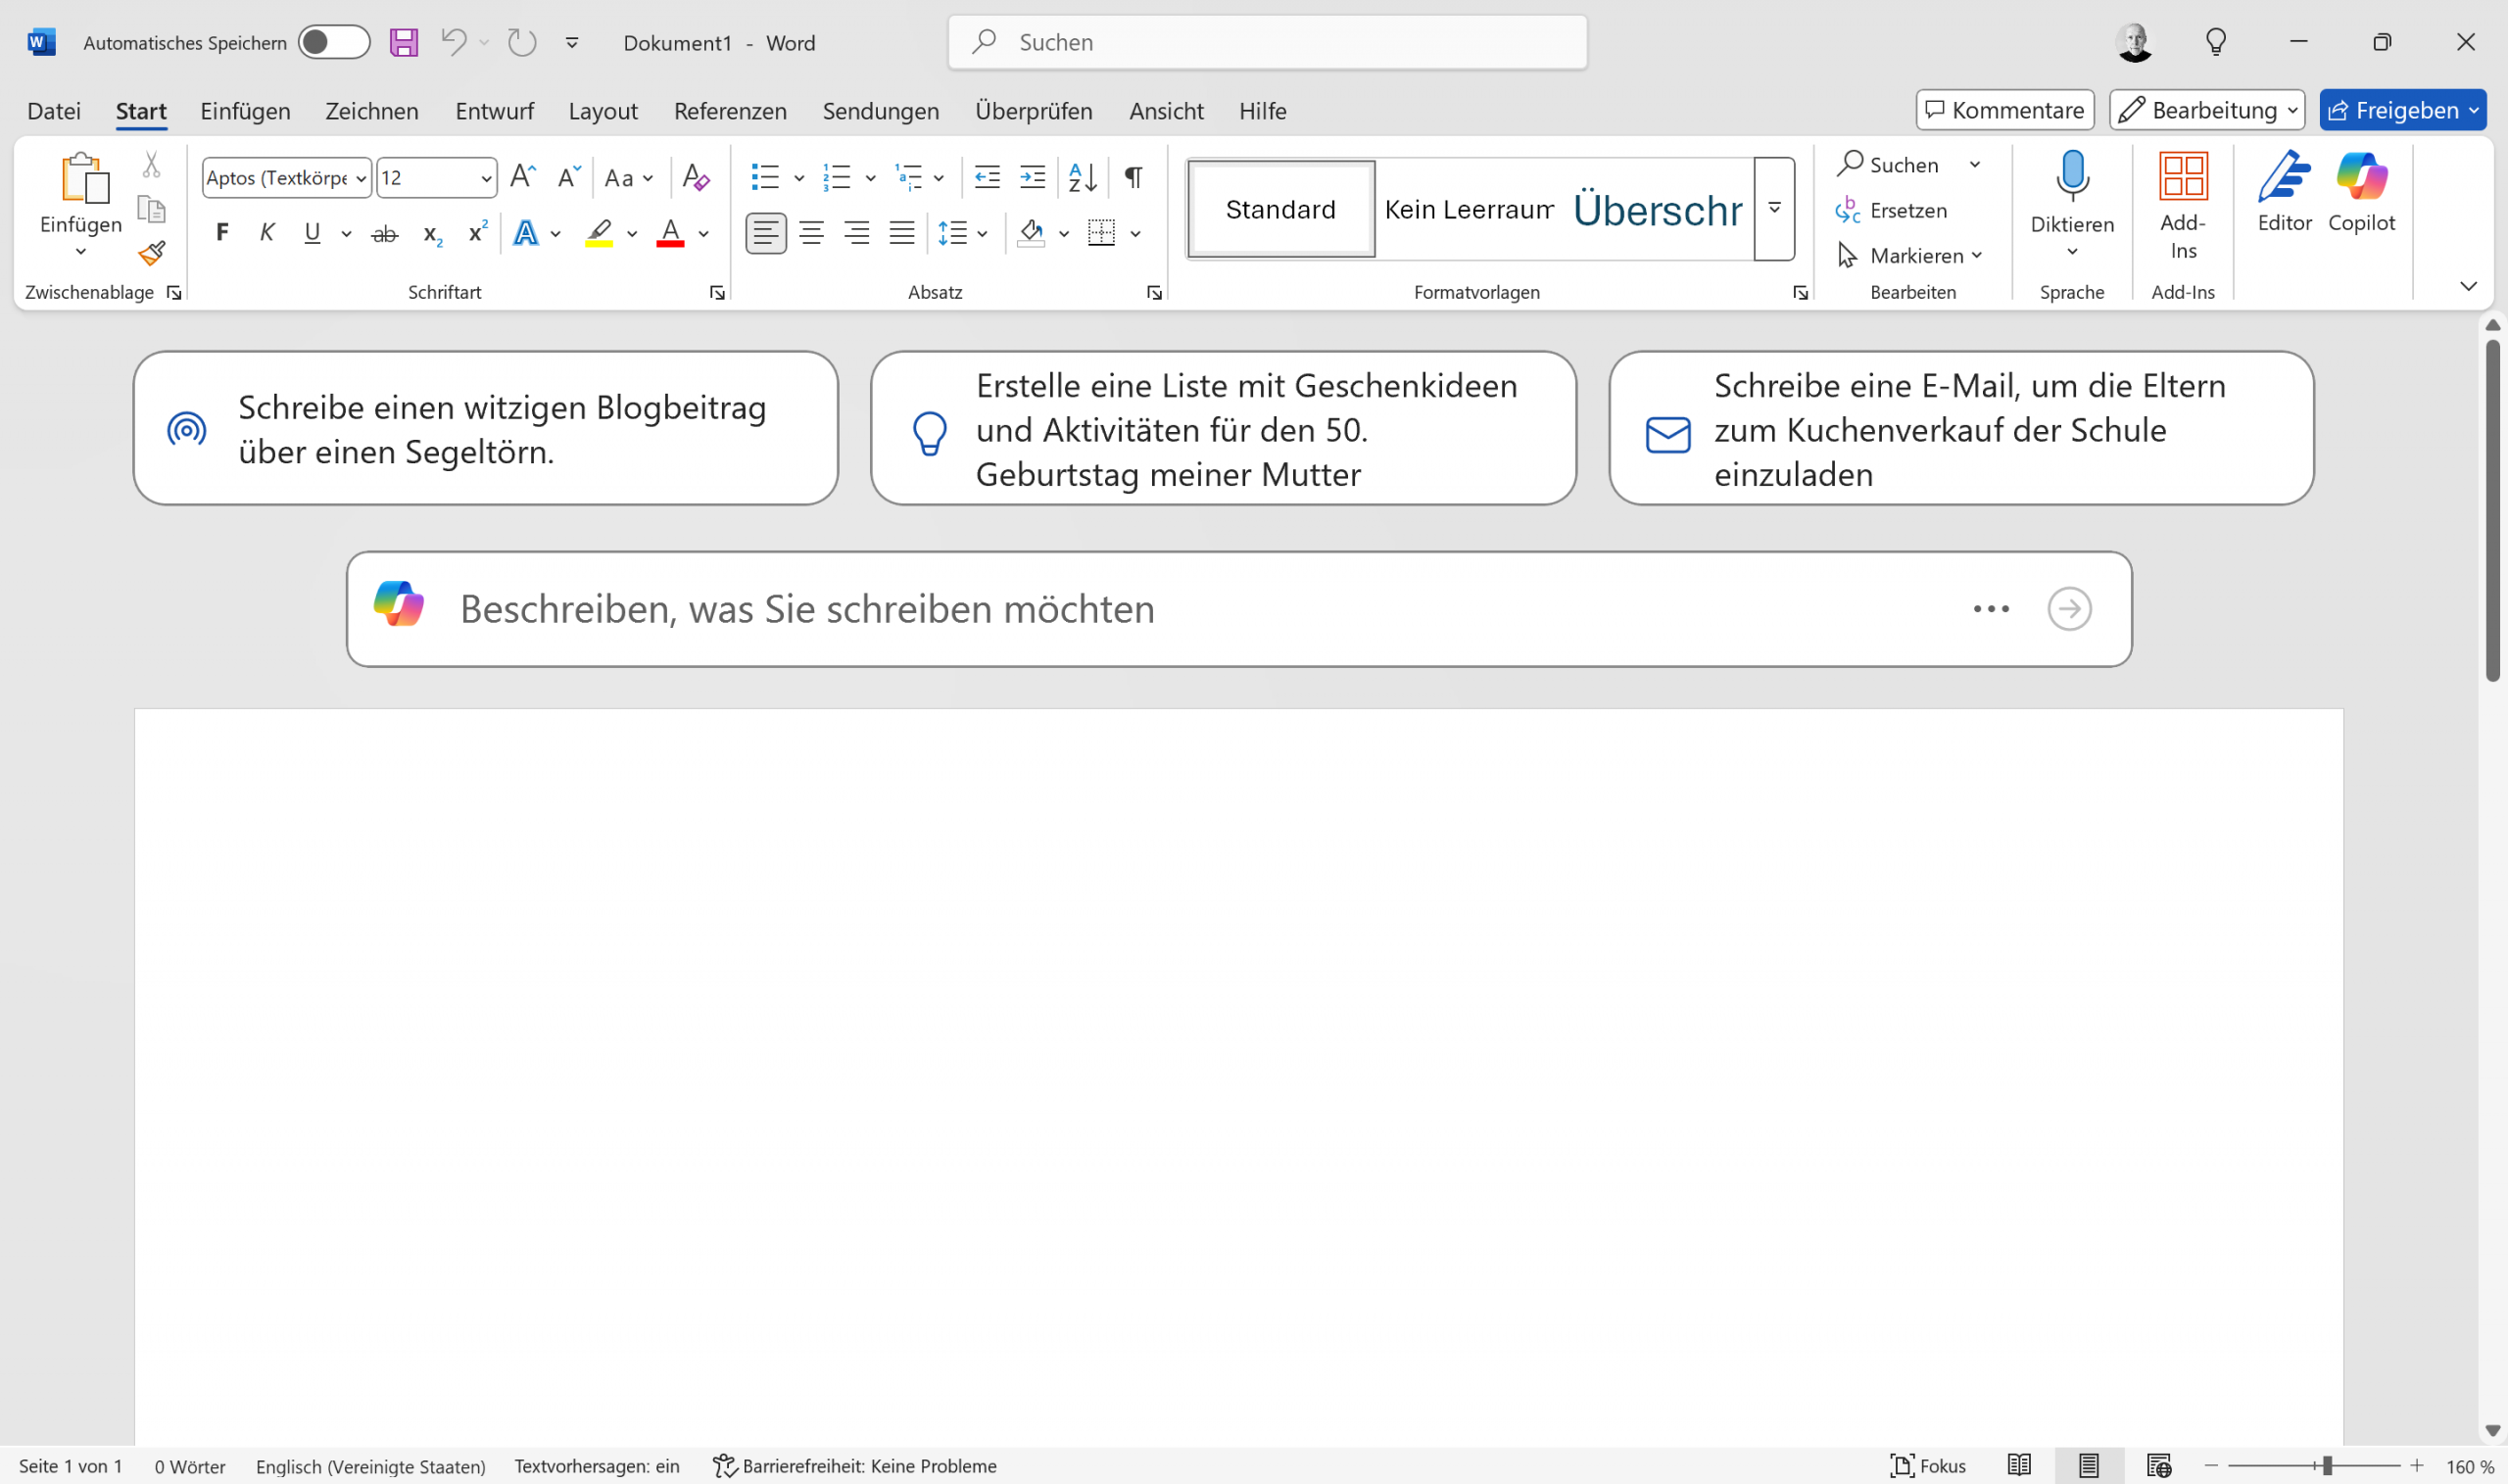The image size is (2508, 1484).
Task: Toggle center text alignment
Action: point(811,233)
